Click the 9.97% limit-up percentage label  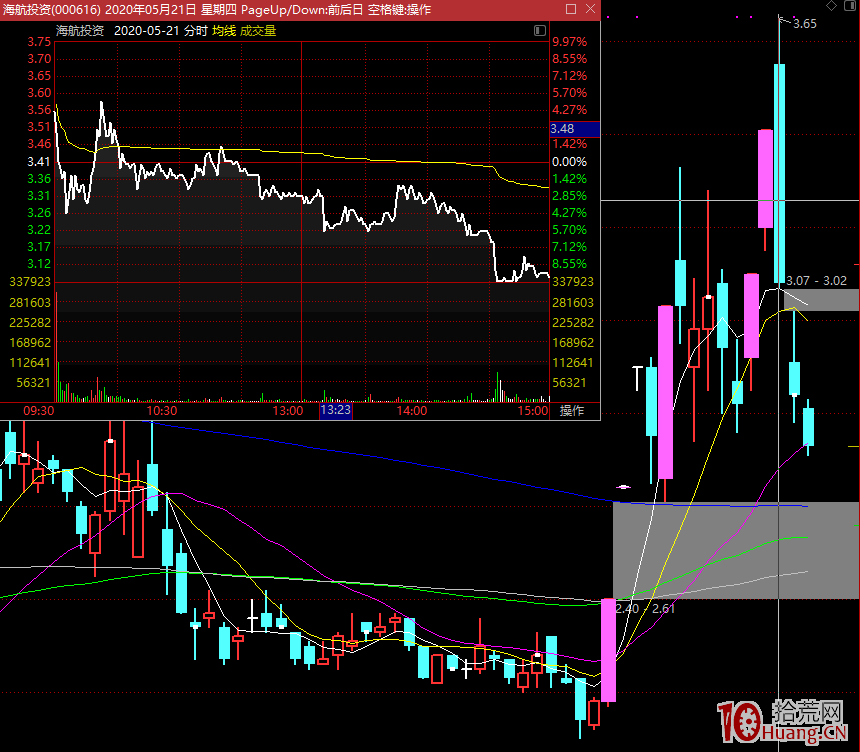point(569,42)
